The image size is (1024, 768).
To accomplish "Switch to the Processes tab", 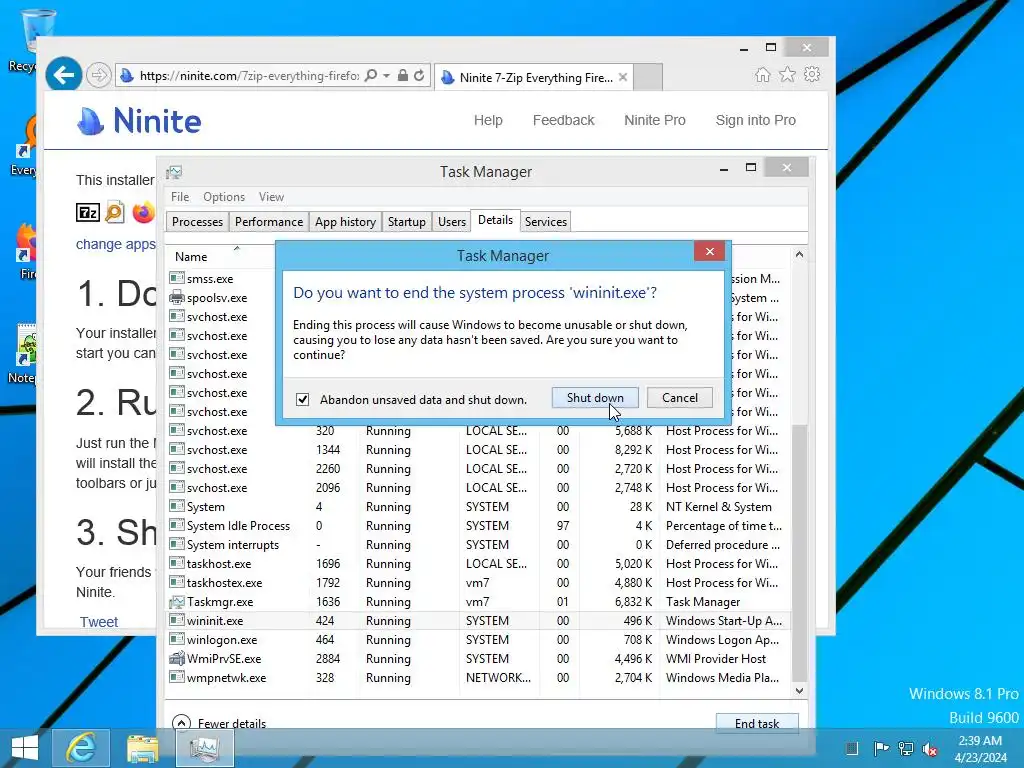I will click(x=197, y=221).
